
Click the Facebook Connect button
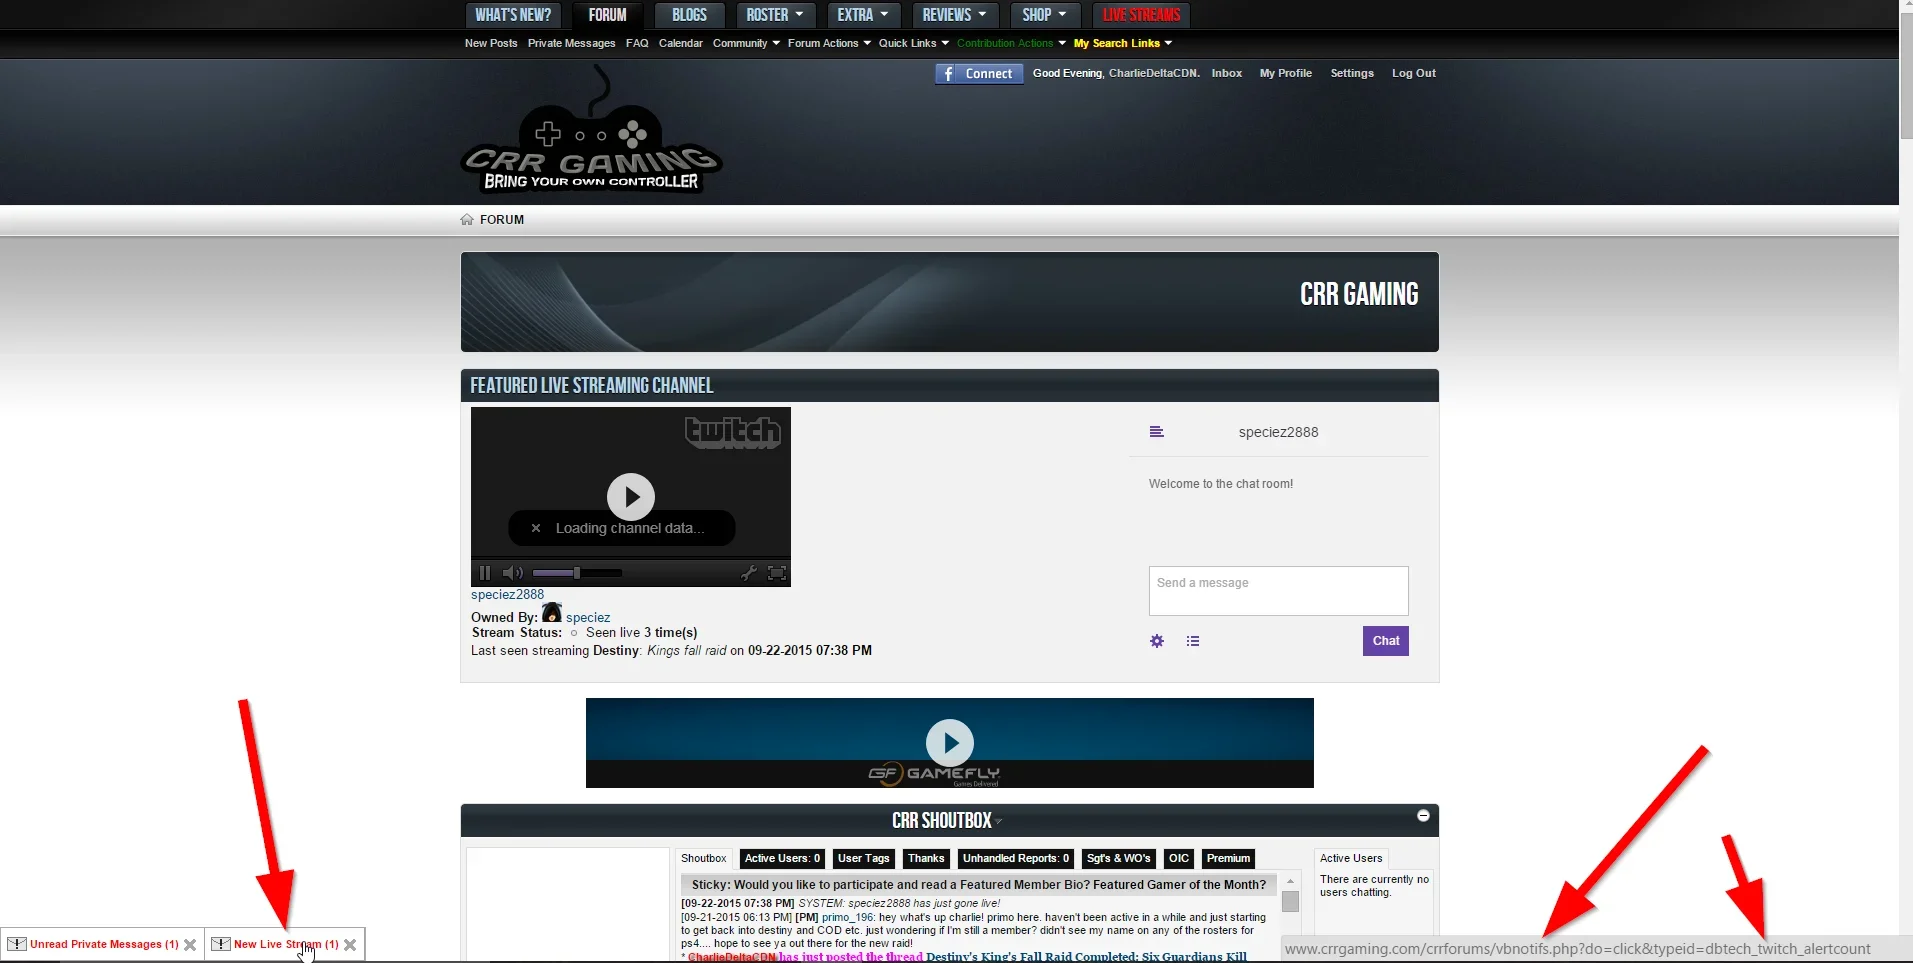979,74
